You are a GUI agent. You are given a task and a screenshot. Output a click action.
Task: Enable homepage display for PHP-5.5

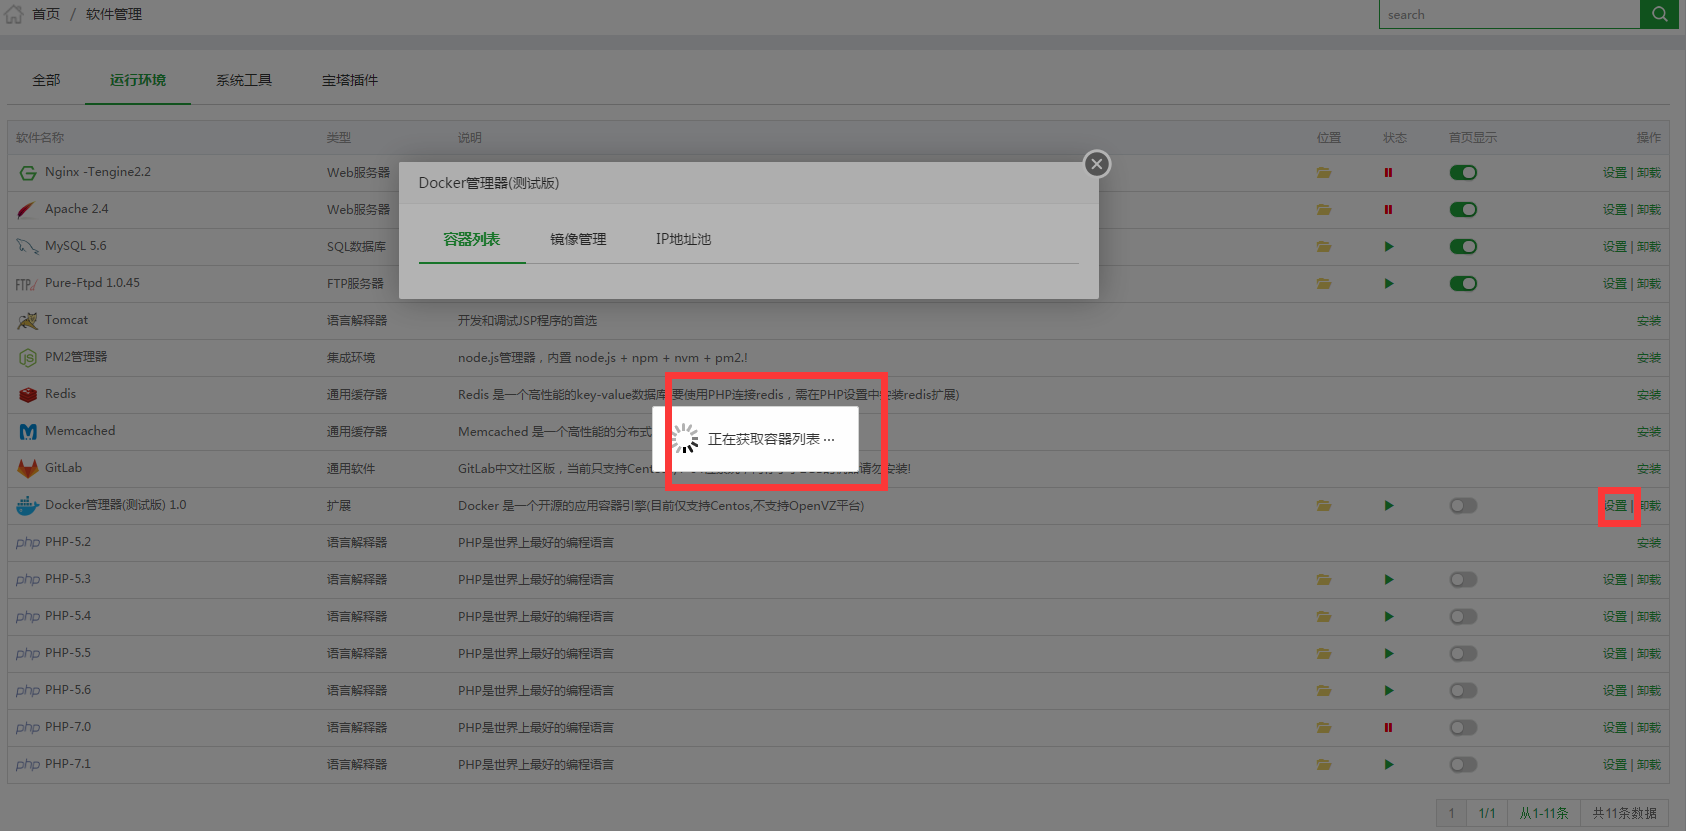(x=1463, y=654)
